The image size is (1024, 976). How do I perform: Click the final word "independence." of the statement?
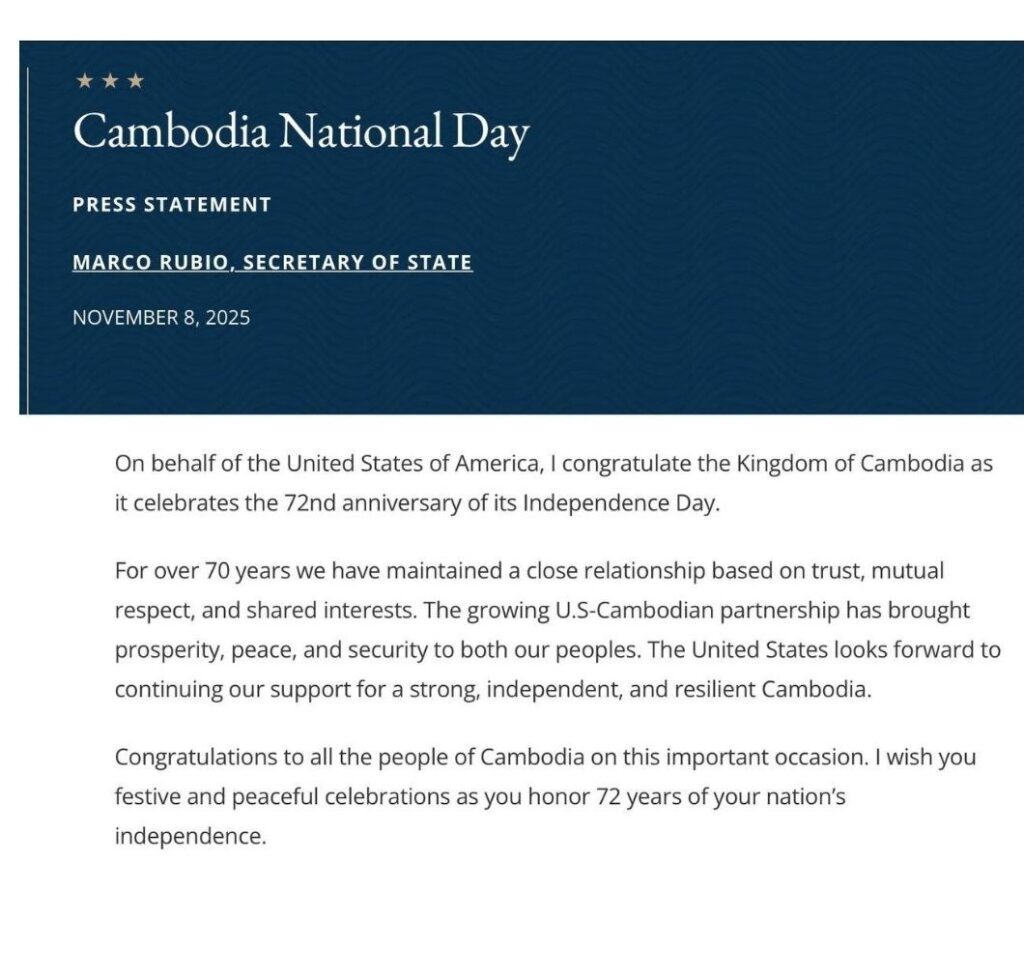point(190,836)
